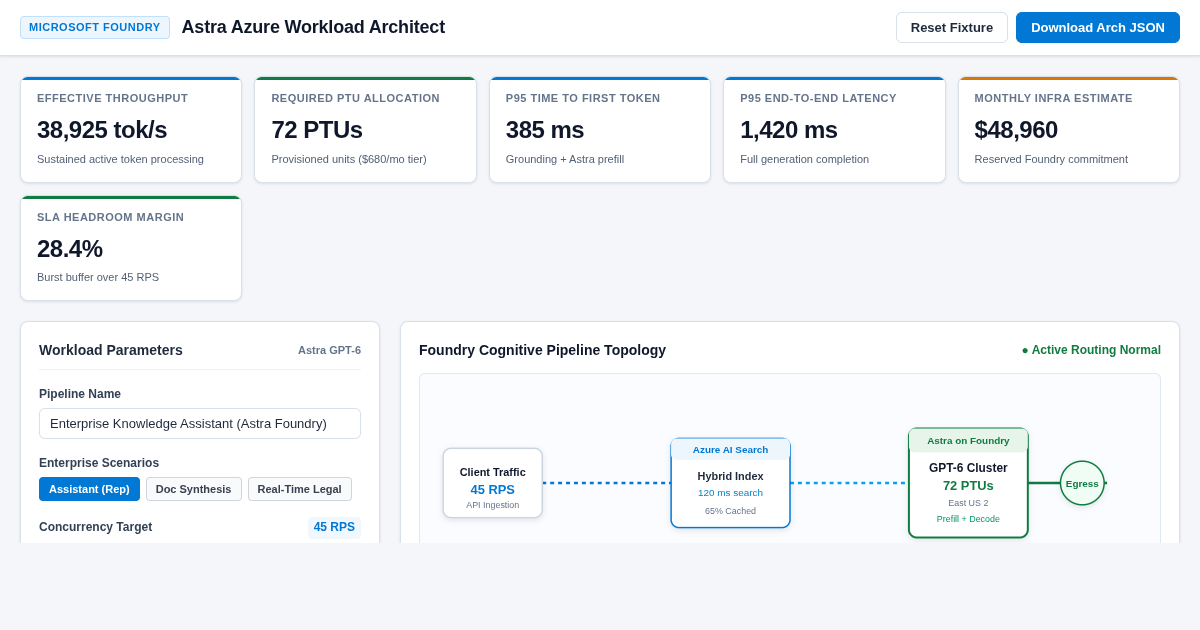Select the 28.4% SLA headroom value
The width and height of the screenshot is (1200, 630).
pyautogui.click(x=70, y=249)
